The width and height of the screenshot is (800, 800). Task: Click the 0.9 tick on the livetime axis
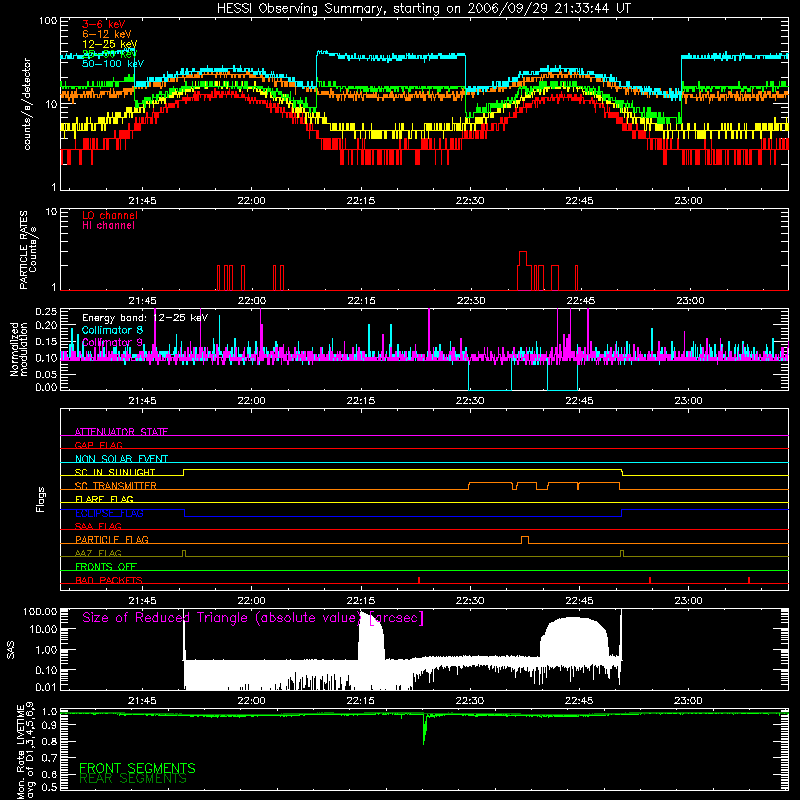pyautogui.click(x=49, y=726)
